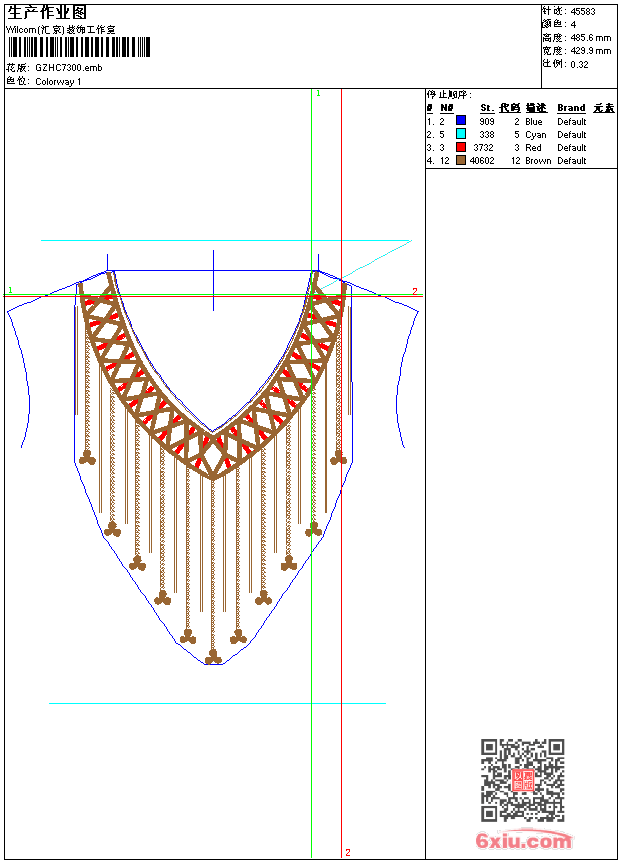Click the QR code image
Image resolution: width=620 pixels, height=860 pixels.
(x=522, y=780)
